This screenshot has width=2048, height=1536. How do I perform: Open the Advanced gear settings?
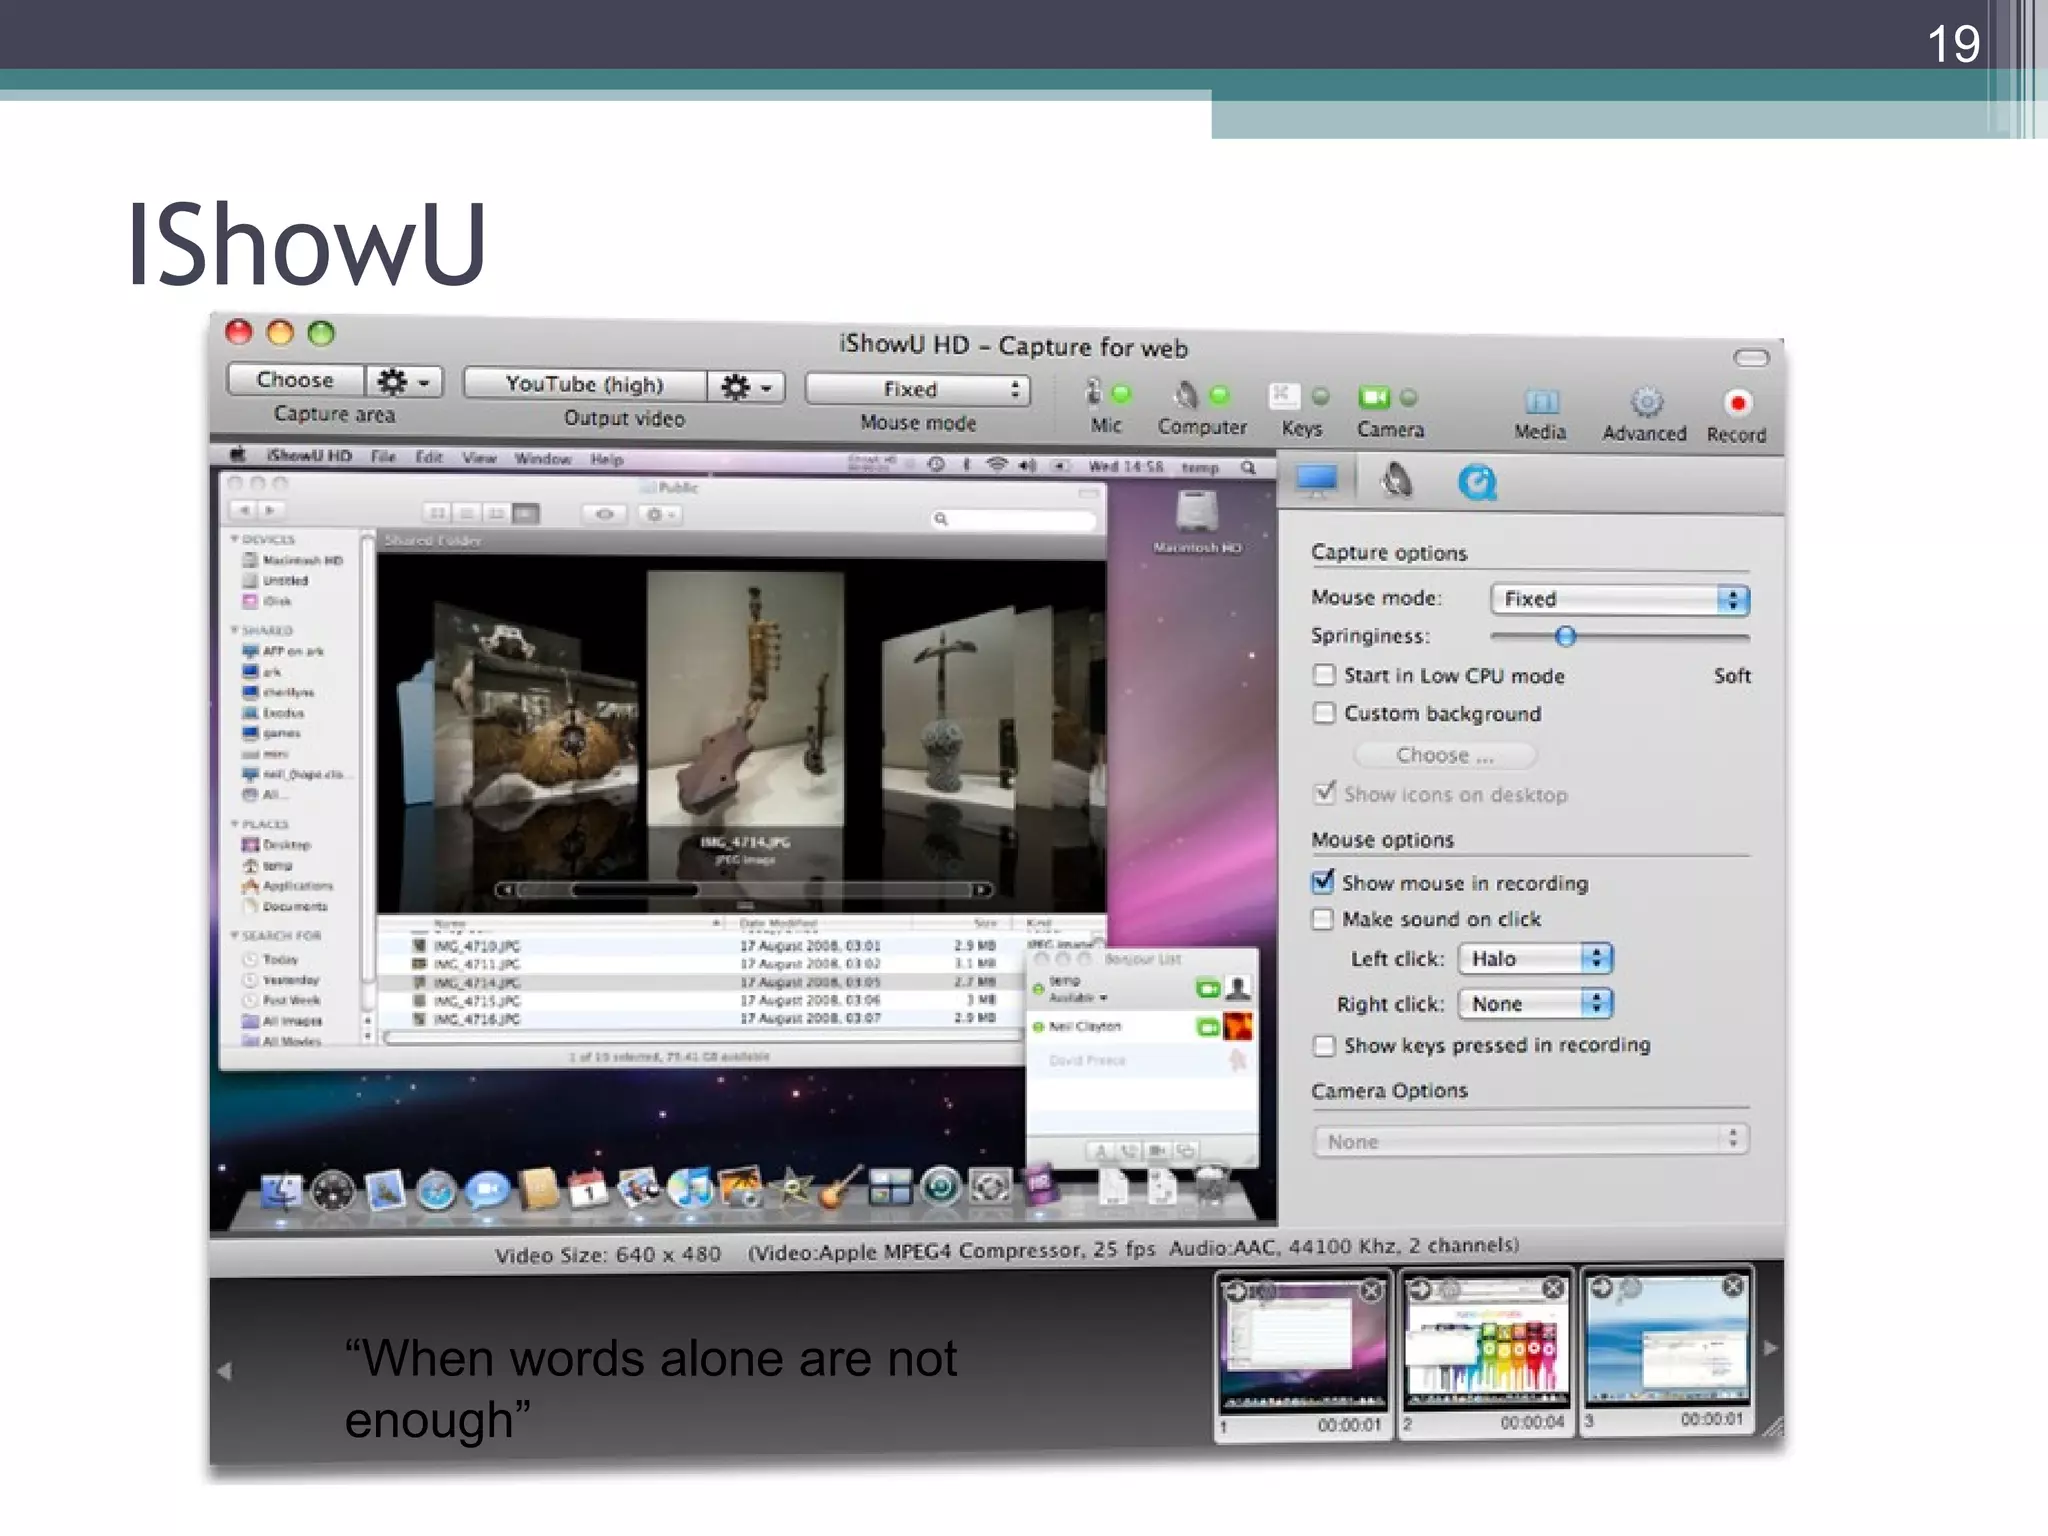click(1646, 402)
